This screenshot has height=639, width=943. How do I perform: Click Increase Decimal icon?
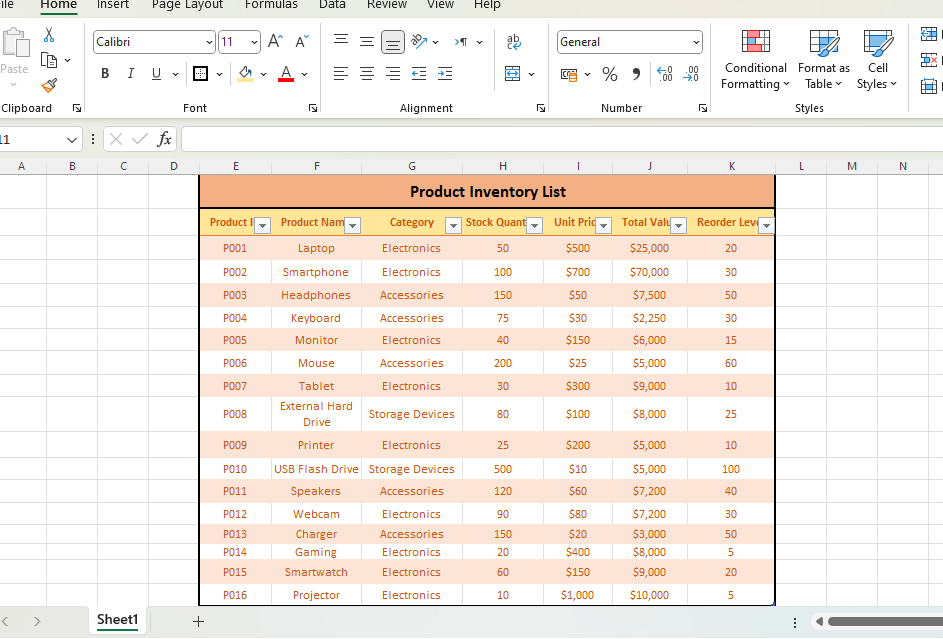point(665,74)
